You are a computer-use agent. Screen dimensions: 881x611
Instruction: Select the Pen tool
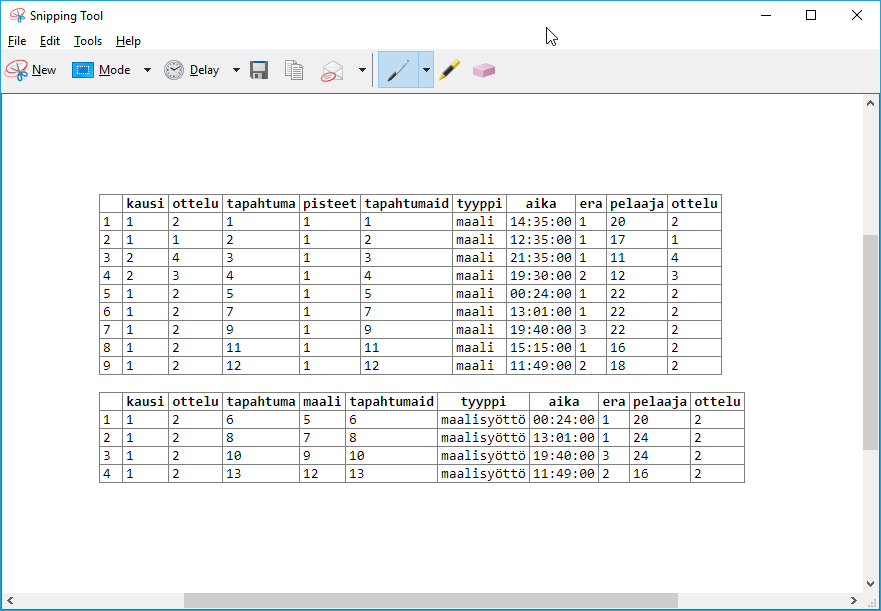point(398,70)
